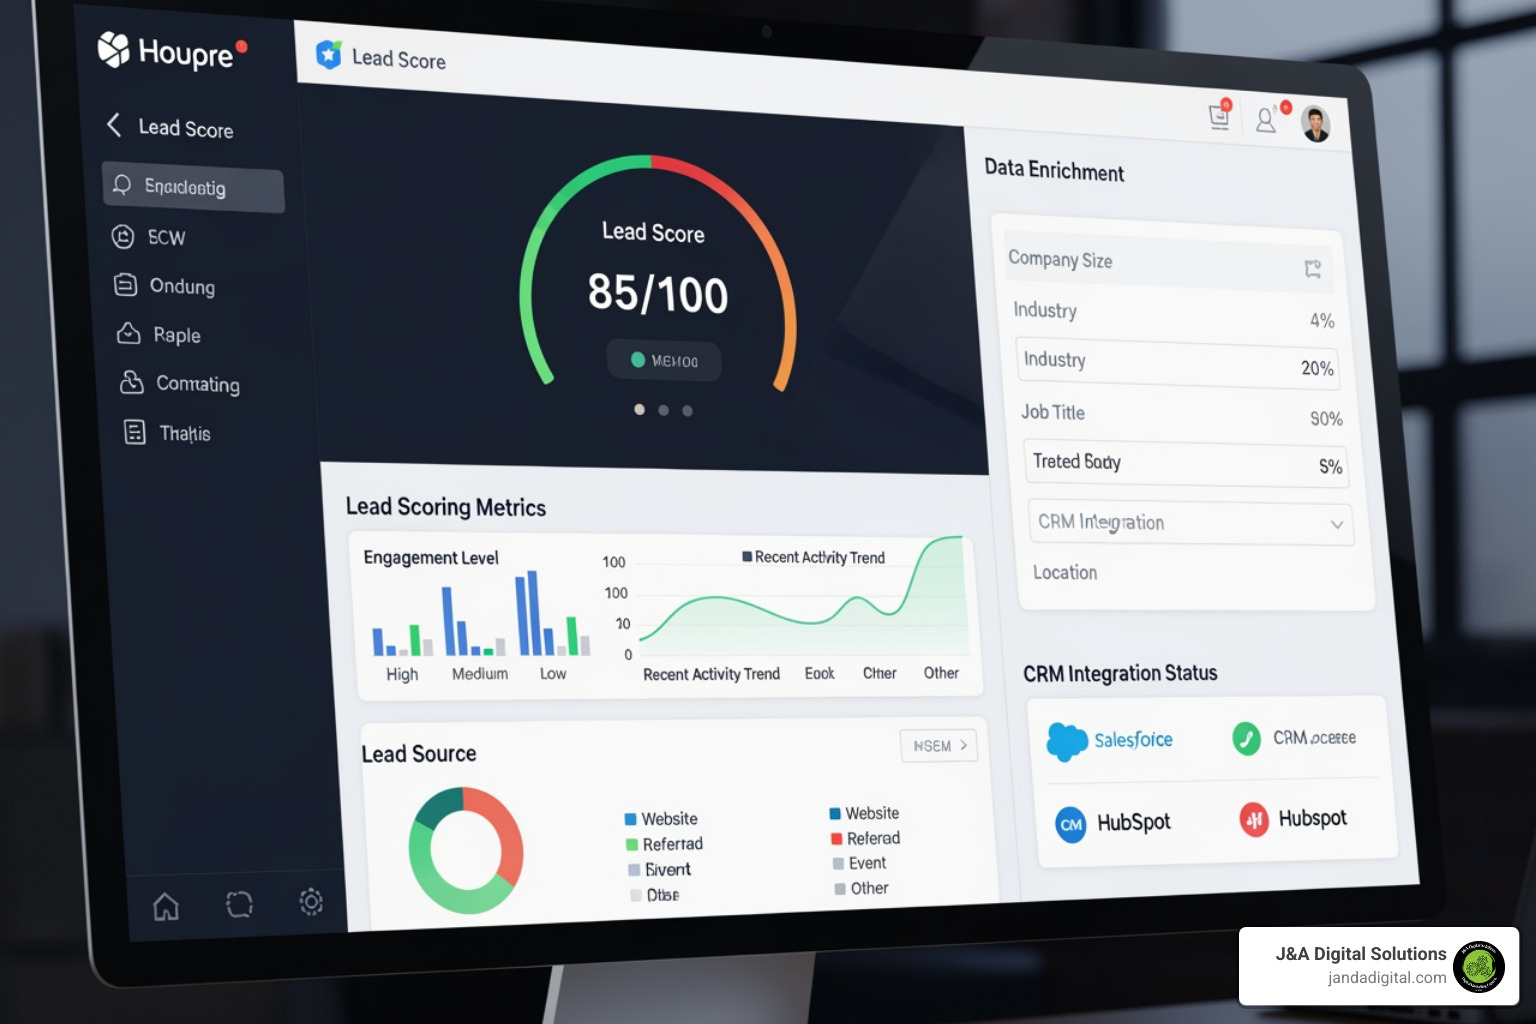This screenshot has height=1024, width=1536.
Task: Toggle the blue Website legend in the left column
Action: tap(661, 819)
